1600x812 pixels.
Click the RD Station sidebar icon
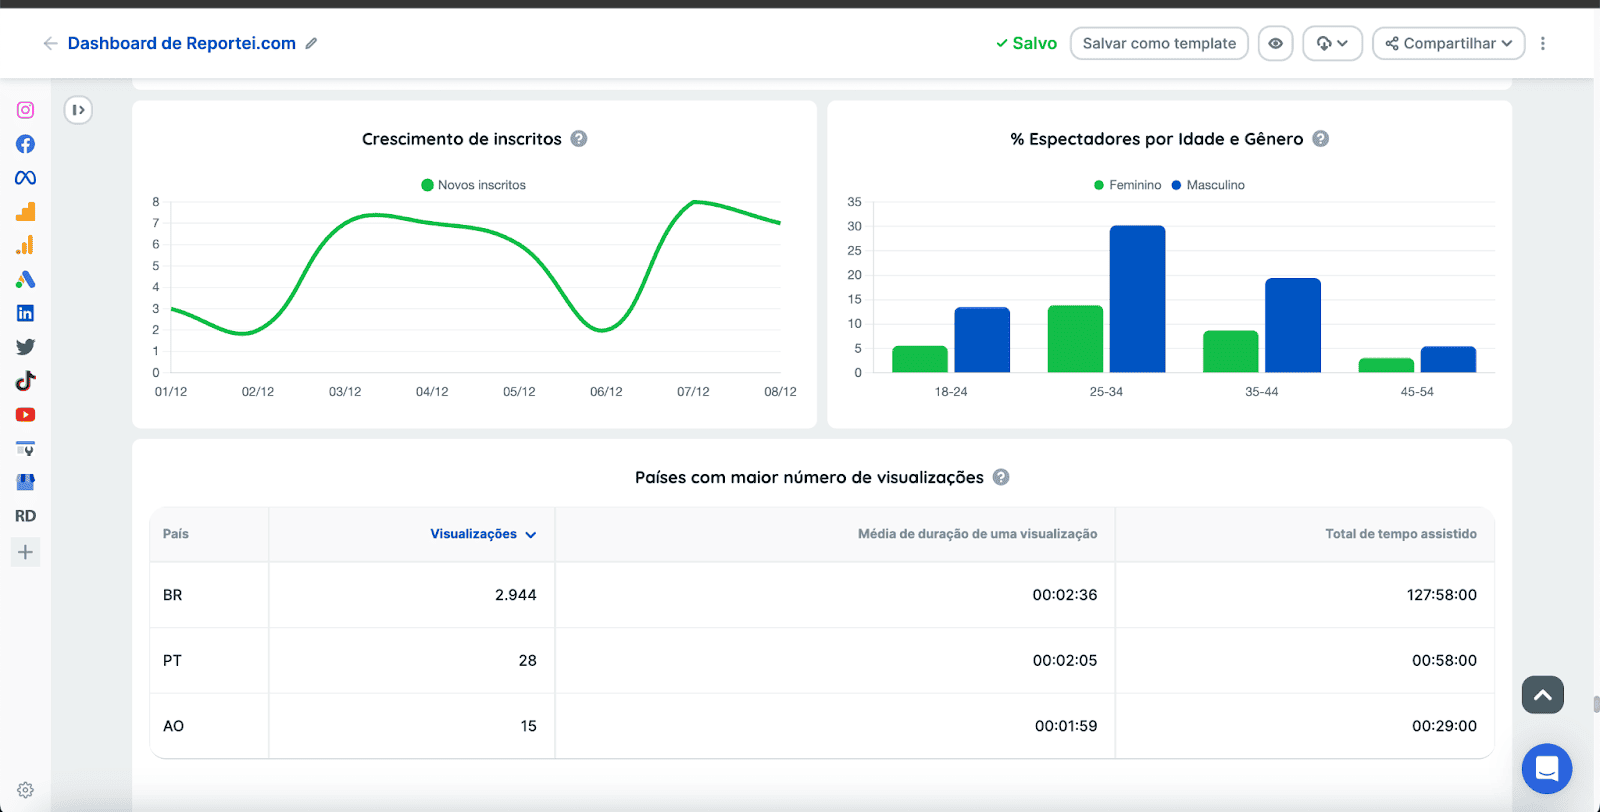(x=26, y=516)
